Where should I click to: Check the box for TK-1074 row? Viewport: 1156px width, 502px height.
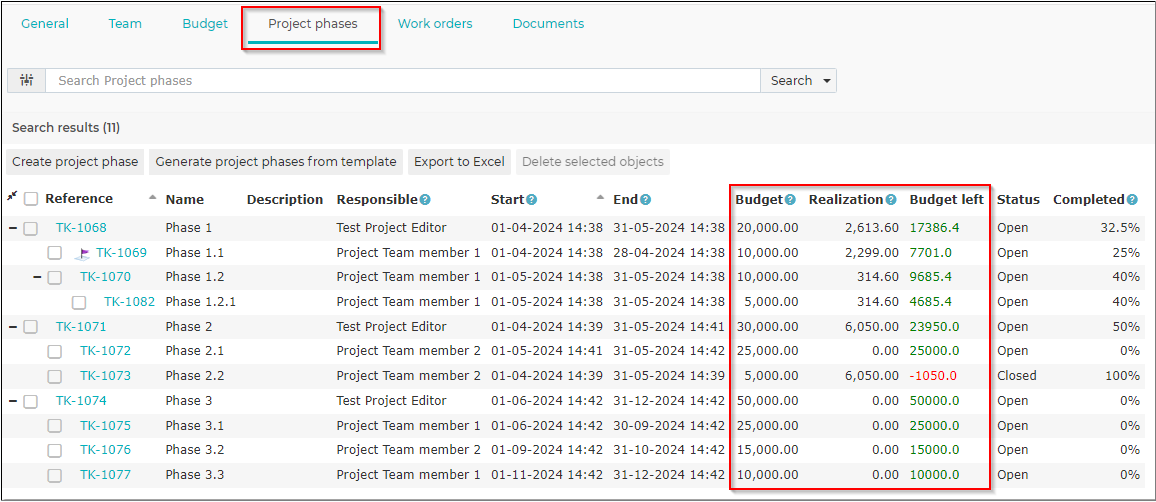(x=30, y=402)
